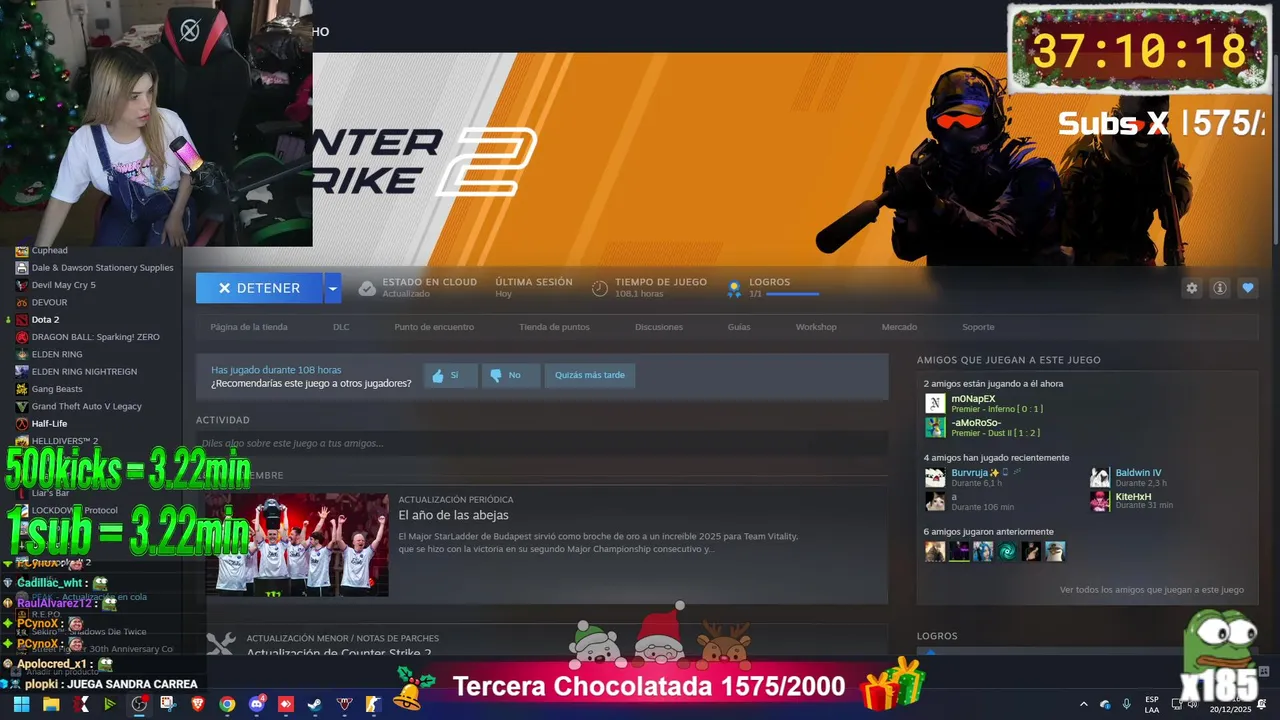Open El año de las abejas thumbnail

coord(297,545)
